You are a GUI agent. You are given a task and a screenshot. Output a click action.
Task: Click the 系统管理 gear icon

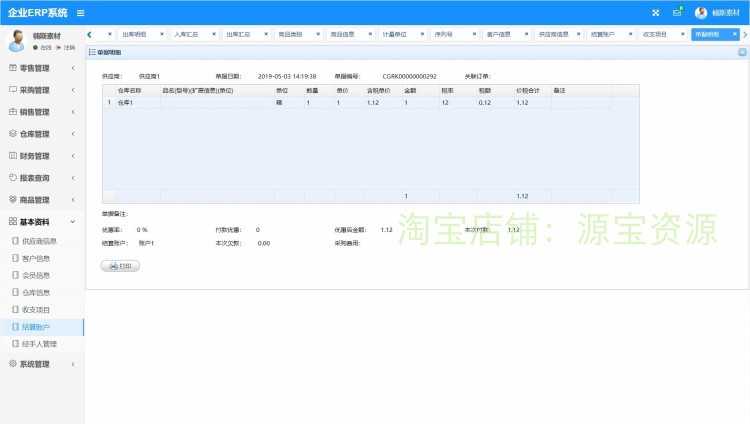click(x=13, y=364)
